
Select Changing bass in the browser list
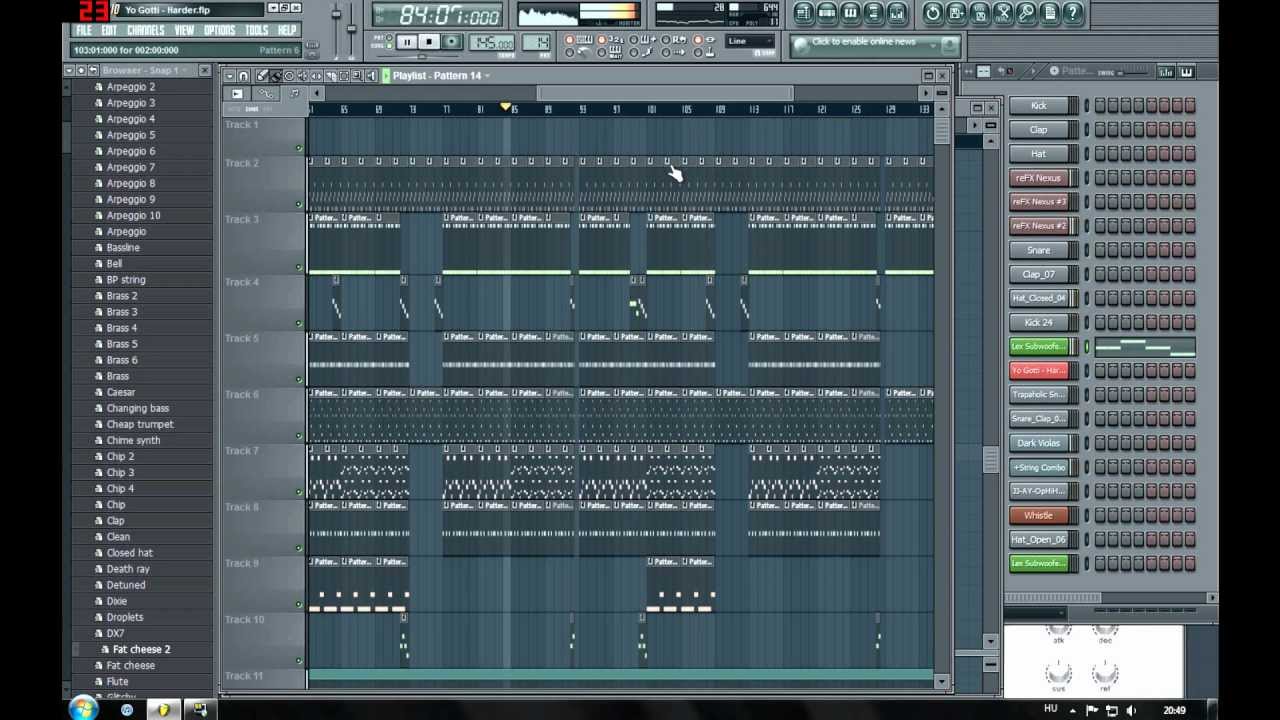tap(137, 408)
